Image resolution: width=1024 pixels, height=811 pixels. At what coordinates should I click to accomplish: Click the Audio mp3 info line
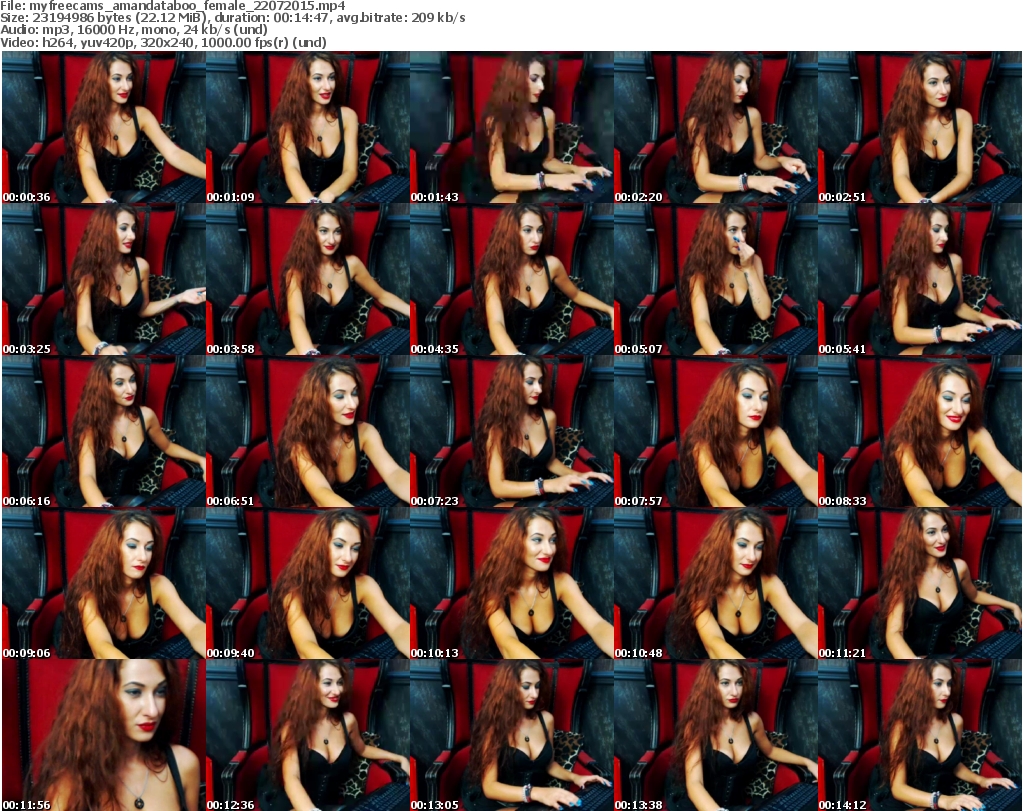pos(134,30)
